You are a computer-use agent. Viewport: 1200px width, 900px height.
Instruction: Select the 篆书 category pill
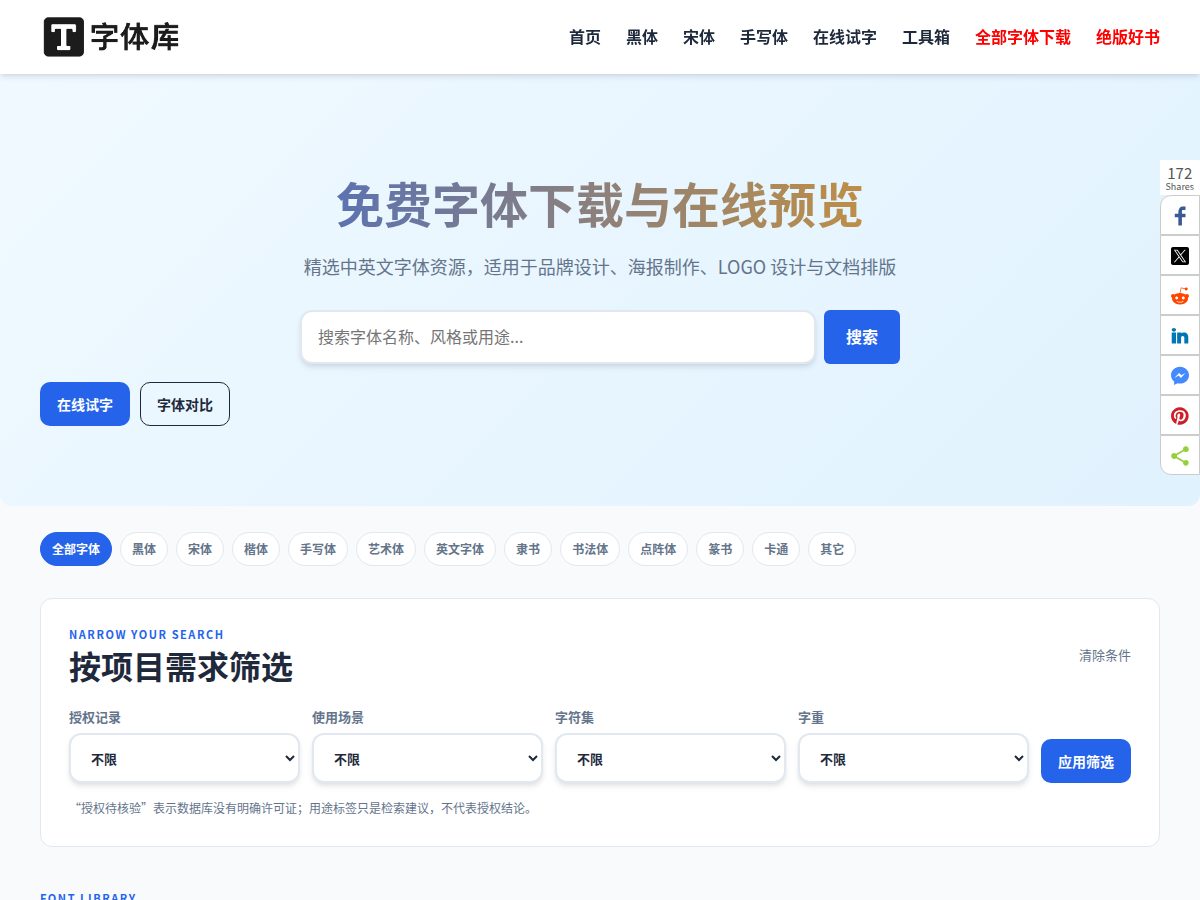pos(720,549)
